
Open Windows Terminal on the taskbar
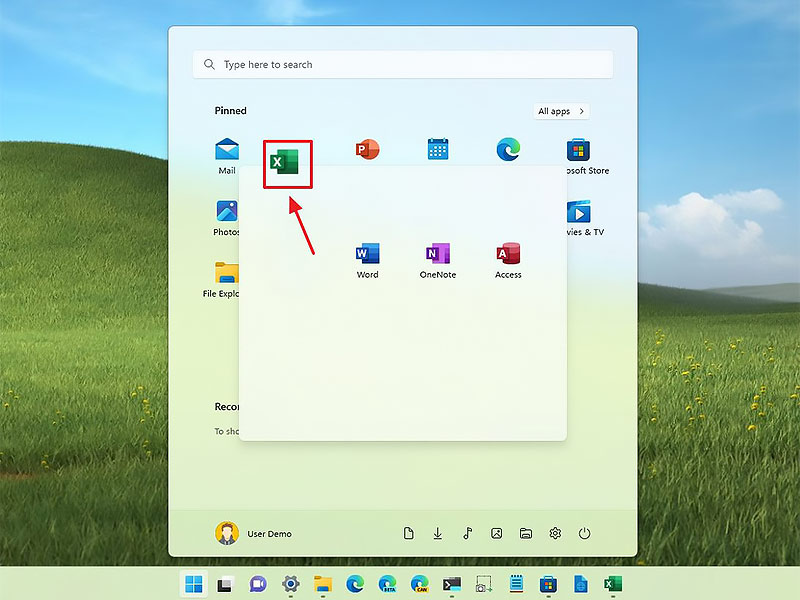click(x=452, y=584)
